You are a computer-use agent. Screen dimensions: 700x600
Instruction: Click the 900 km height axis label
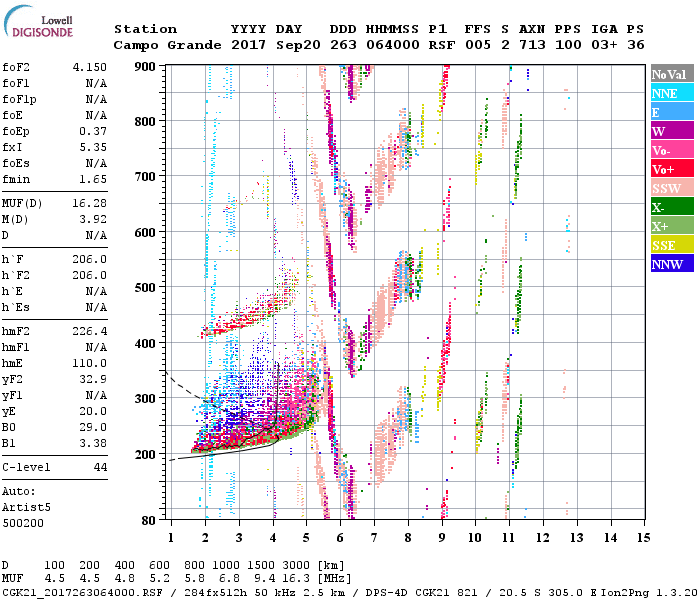(147, 66)
